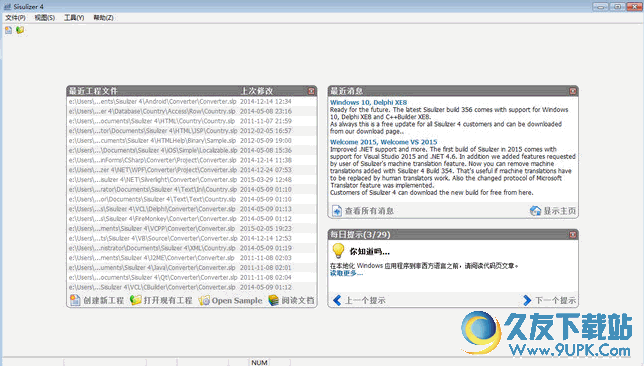The width and height of the screenshot is (644, 366).
Task: Go to 上一个提示
Action: pos(365,300)
